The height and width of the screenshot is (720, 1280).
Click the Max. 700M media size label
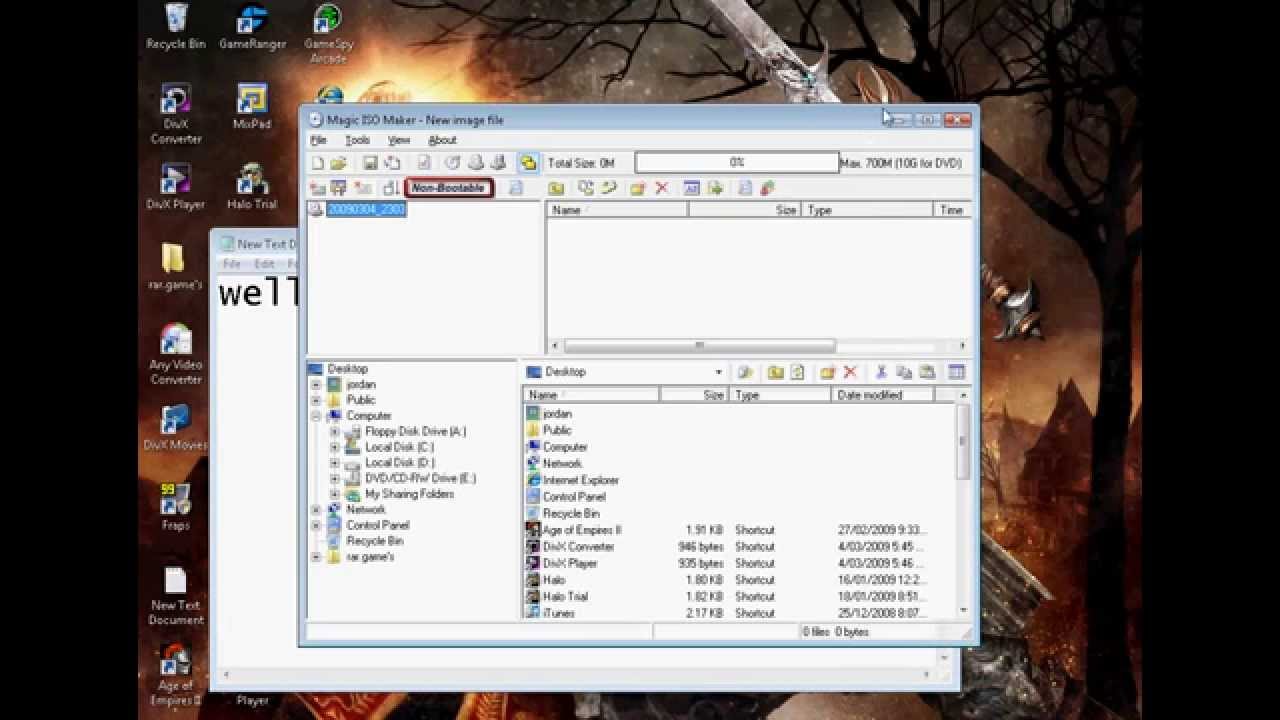click(901, 163)
